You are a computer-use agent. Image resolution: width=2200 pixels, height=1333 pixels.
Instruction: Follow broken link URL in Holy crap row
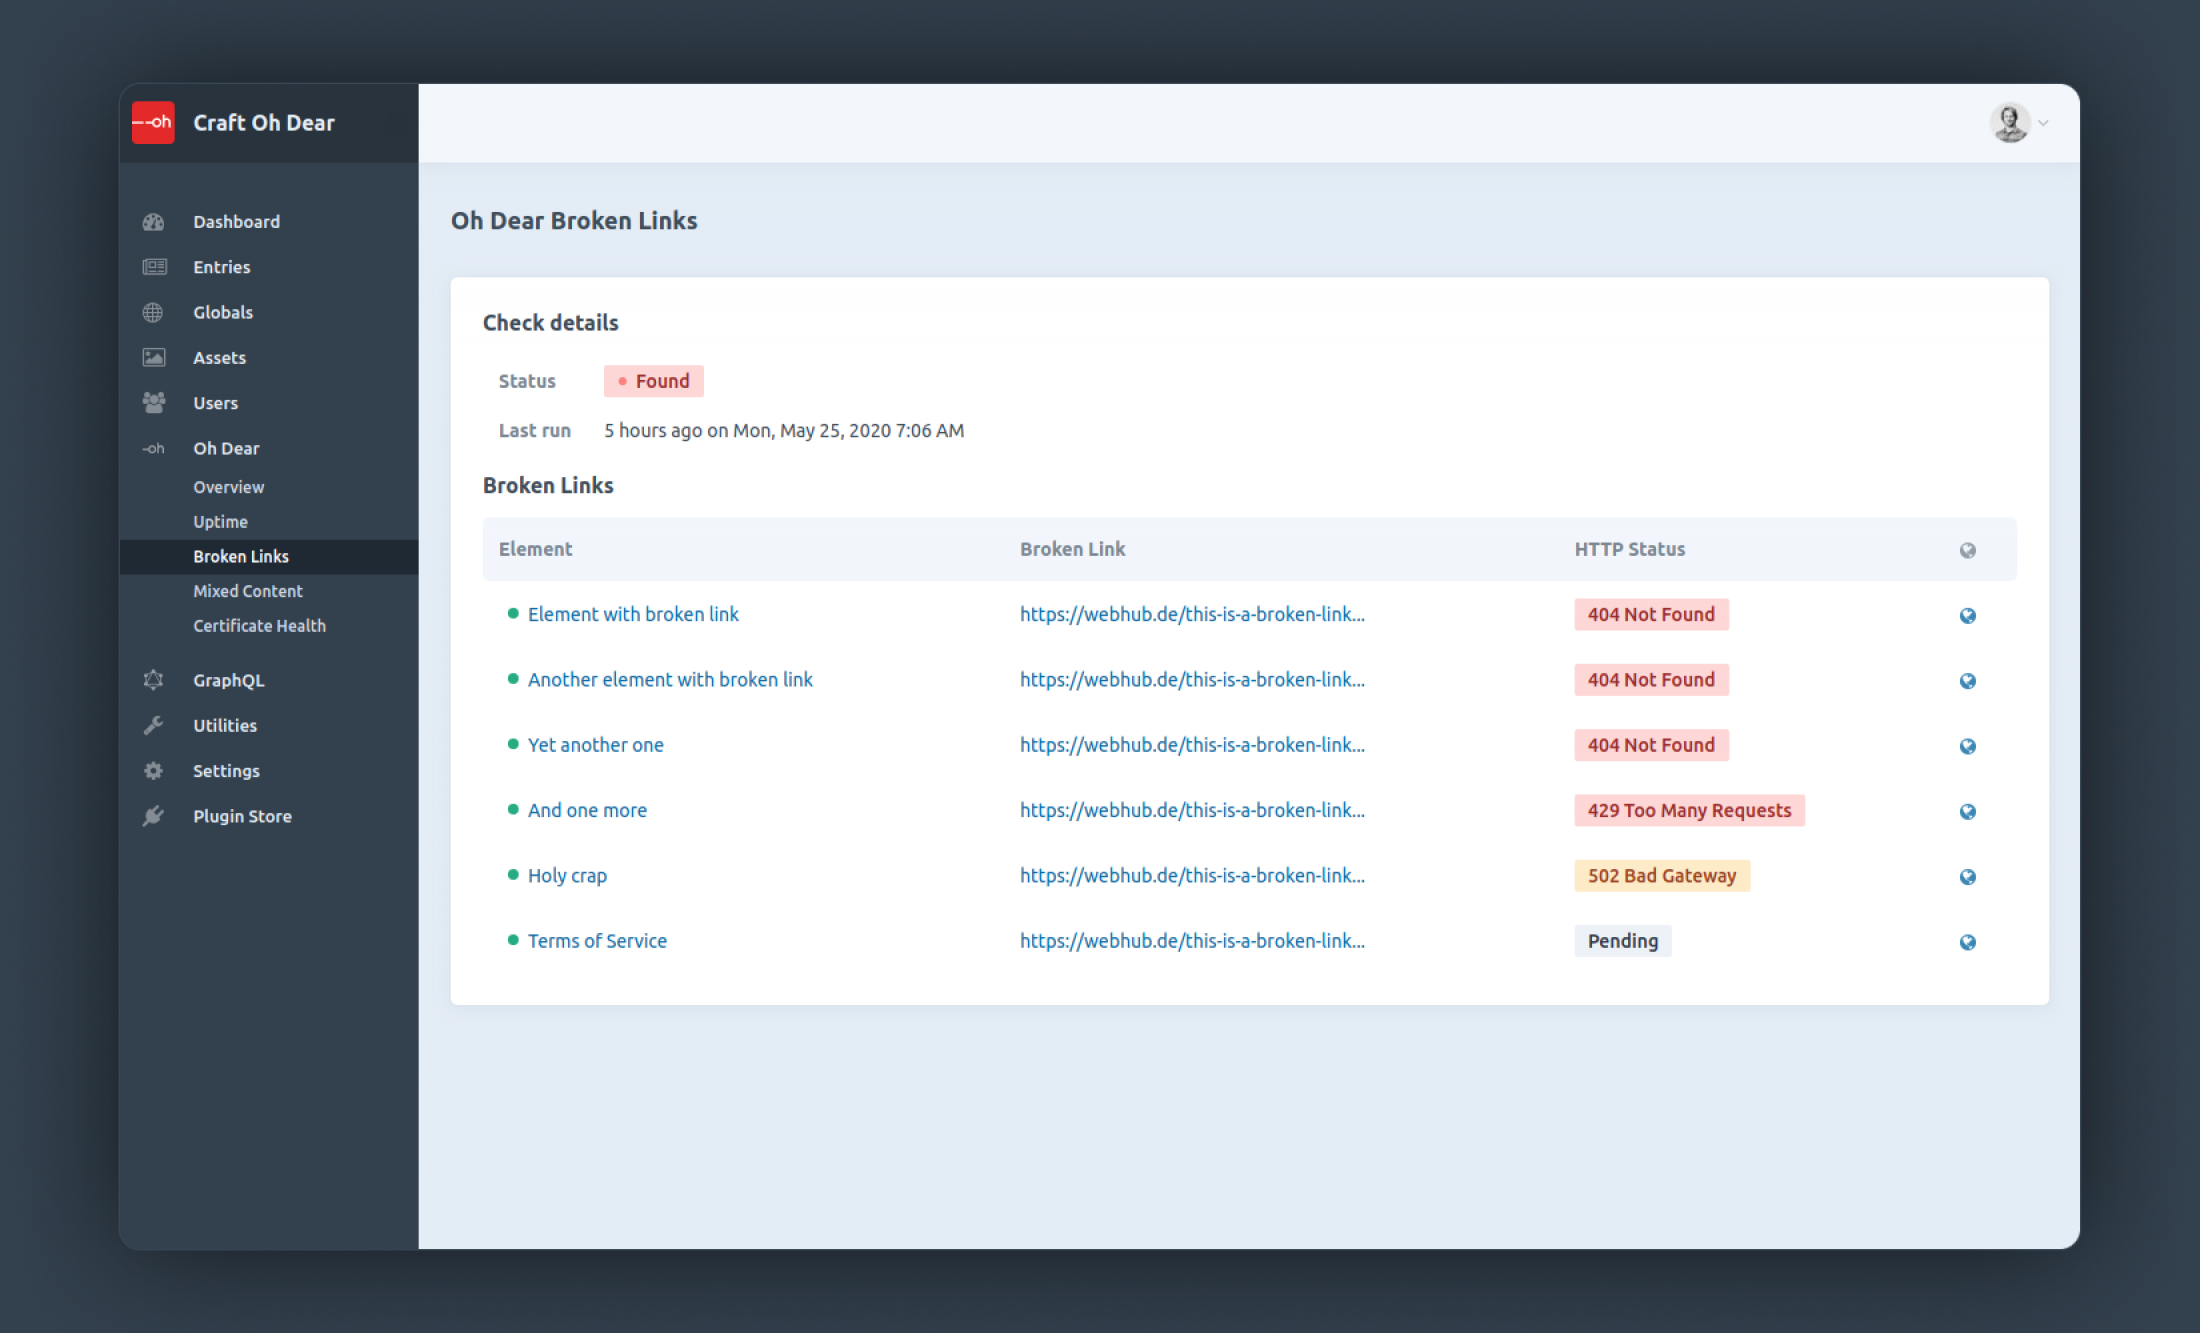pyautogui.click(x=1192, y=875)
